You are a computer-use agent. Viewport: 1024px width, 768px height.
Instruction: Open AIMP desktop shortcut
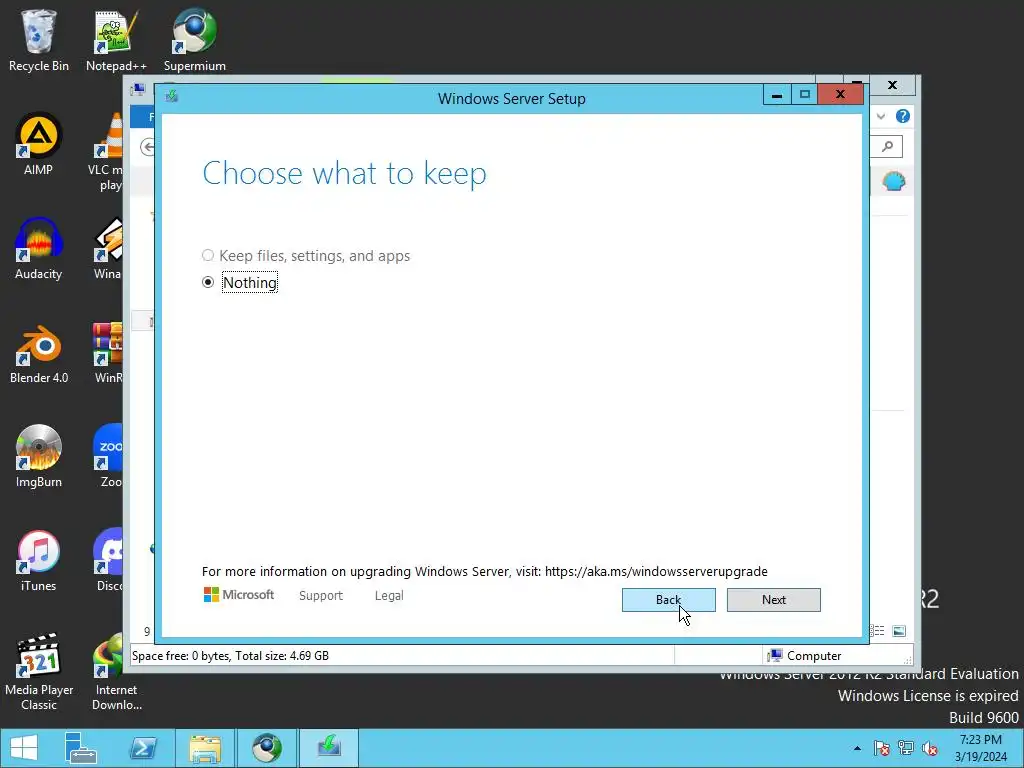39,144
